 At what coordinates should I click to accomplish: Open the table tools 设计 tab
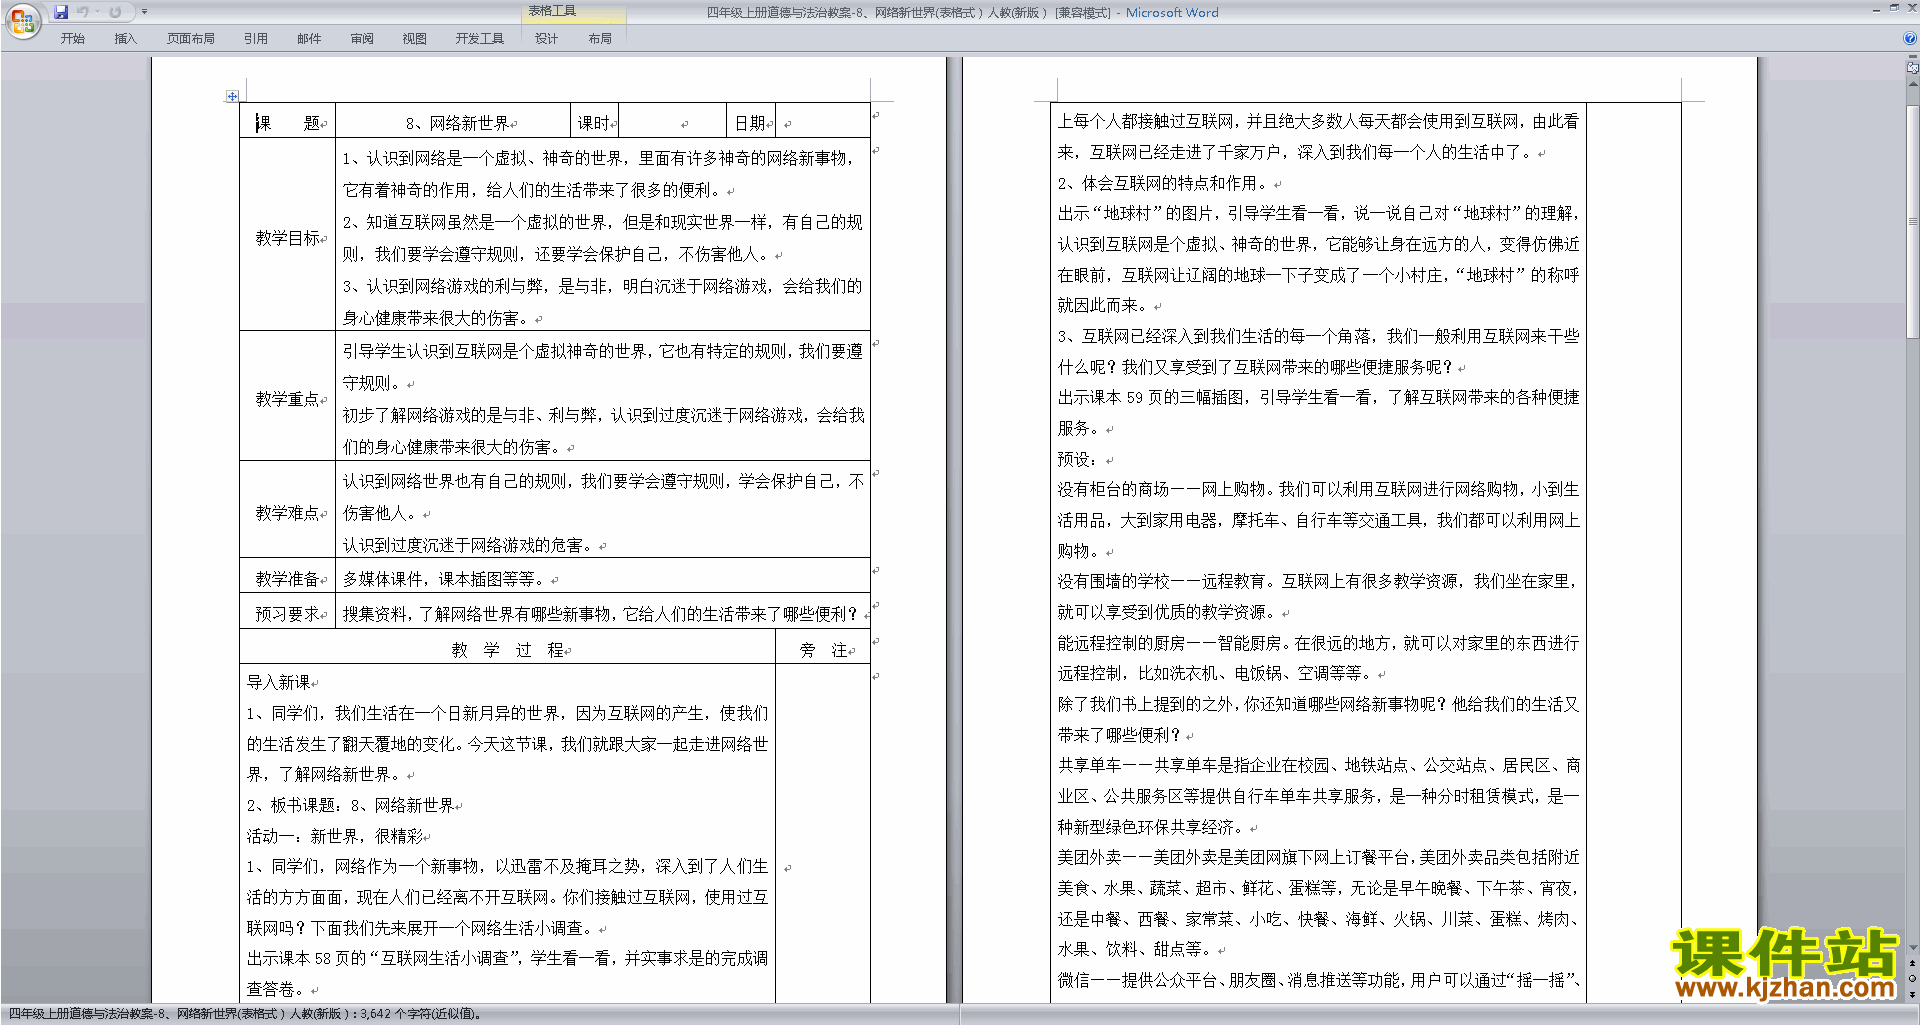pyautogui.click(x=546, y=38)
